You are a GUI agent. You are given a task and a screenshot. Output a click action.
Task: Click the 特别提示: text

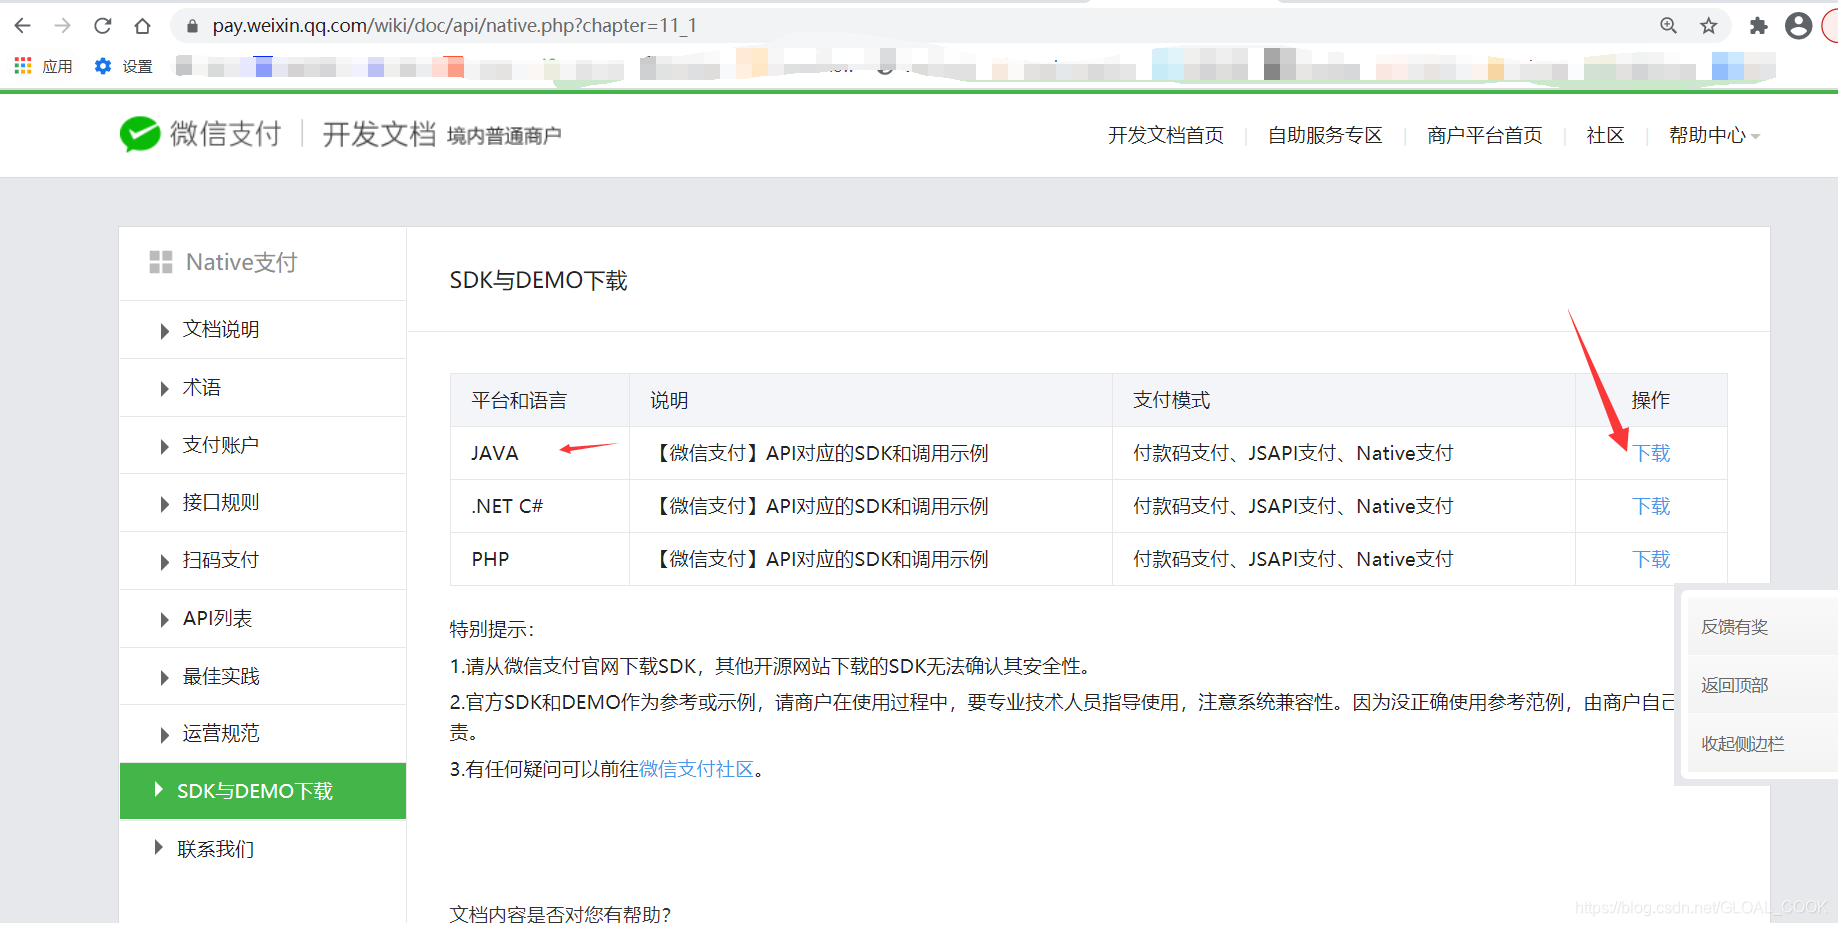(x=492, y=629)
